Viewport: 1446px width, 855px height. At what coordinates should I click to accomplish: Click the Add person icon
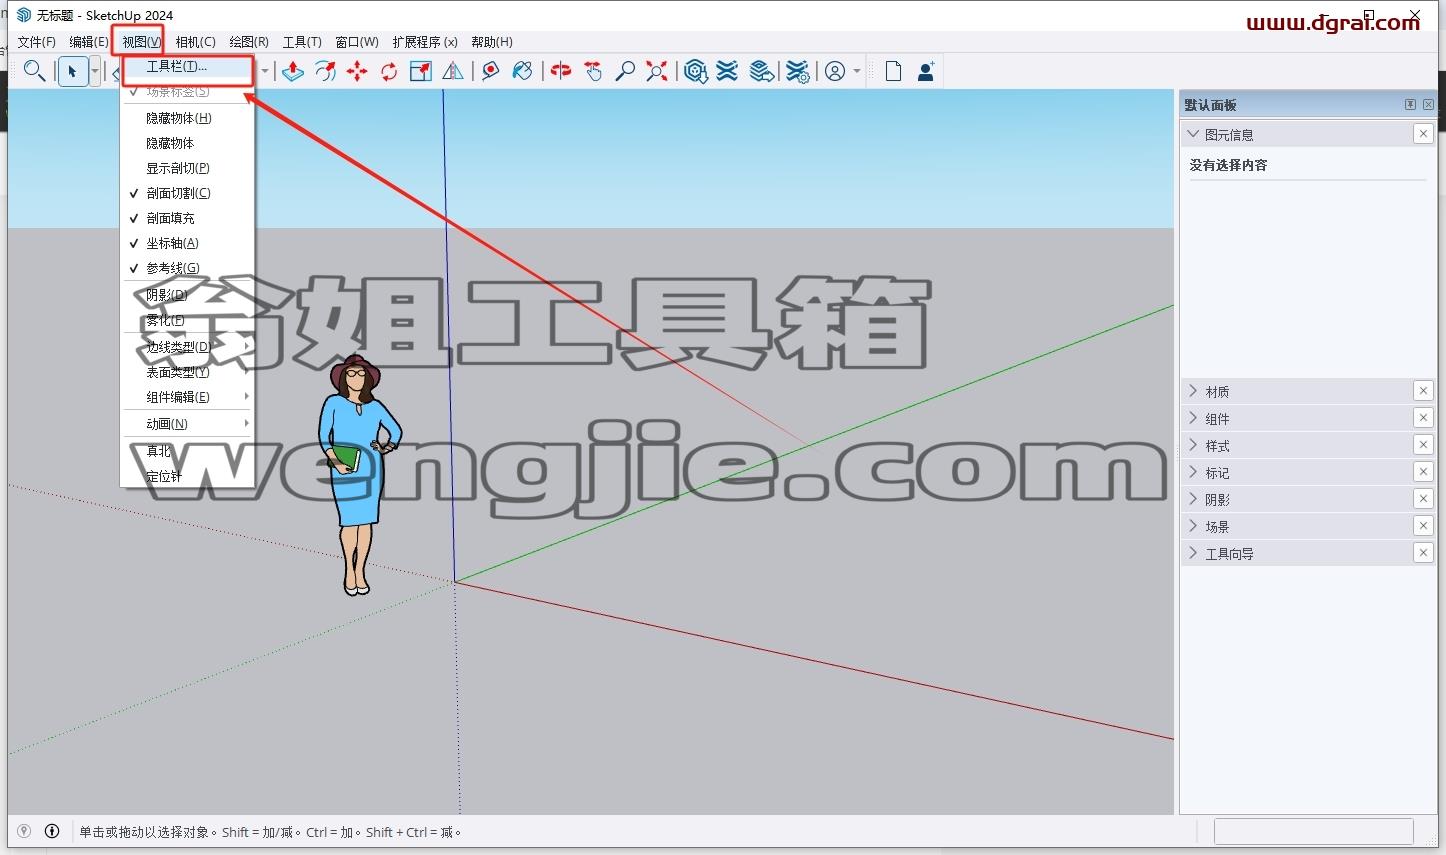tap(926, 71)
